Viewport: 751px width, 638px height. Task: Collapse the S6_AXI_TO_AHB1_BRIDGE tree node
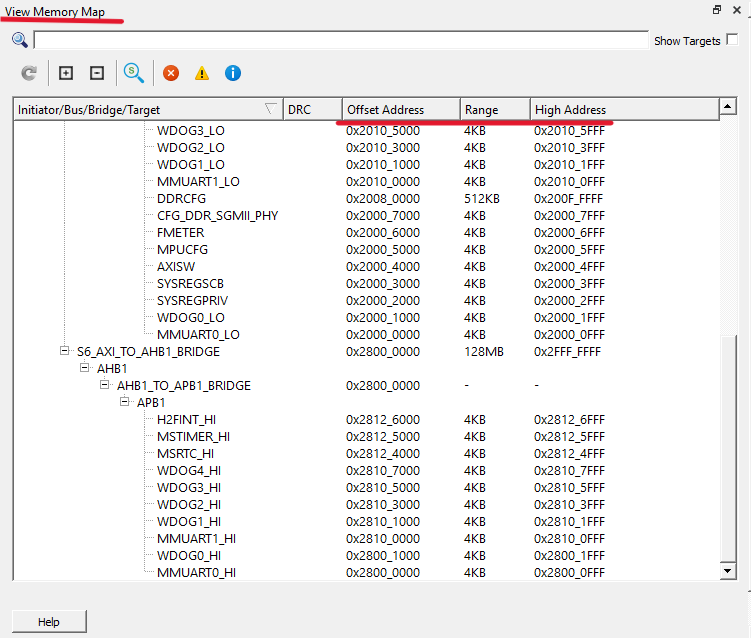click(66, 351)
